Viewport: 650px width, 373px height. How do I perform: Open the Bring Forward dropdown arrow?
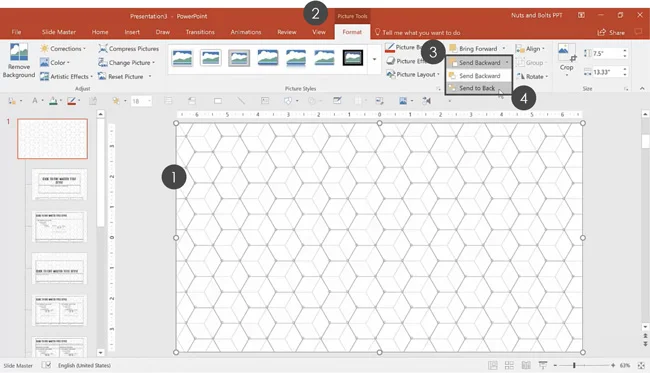pyautogui.click(x=504, y=48)
